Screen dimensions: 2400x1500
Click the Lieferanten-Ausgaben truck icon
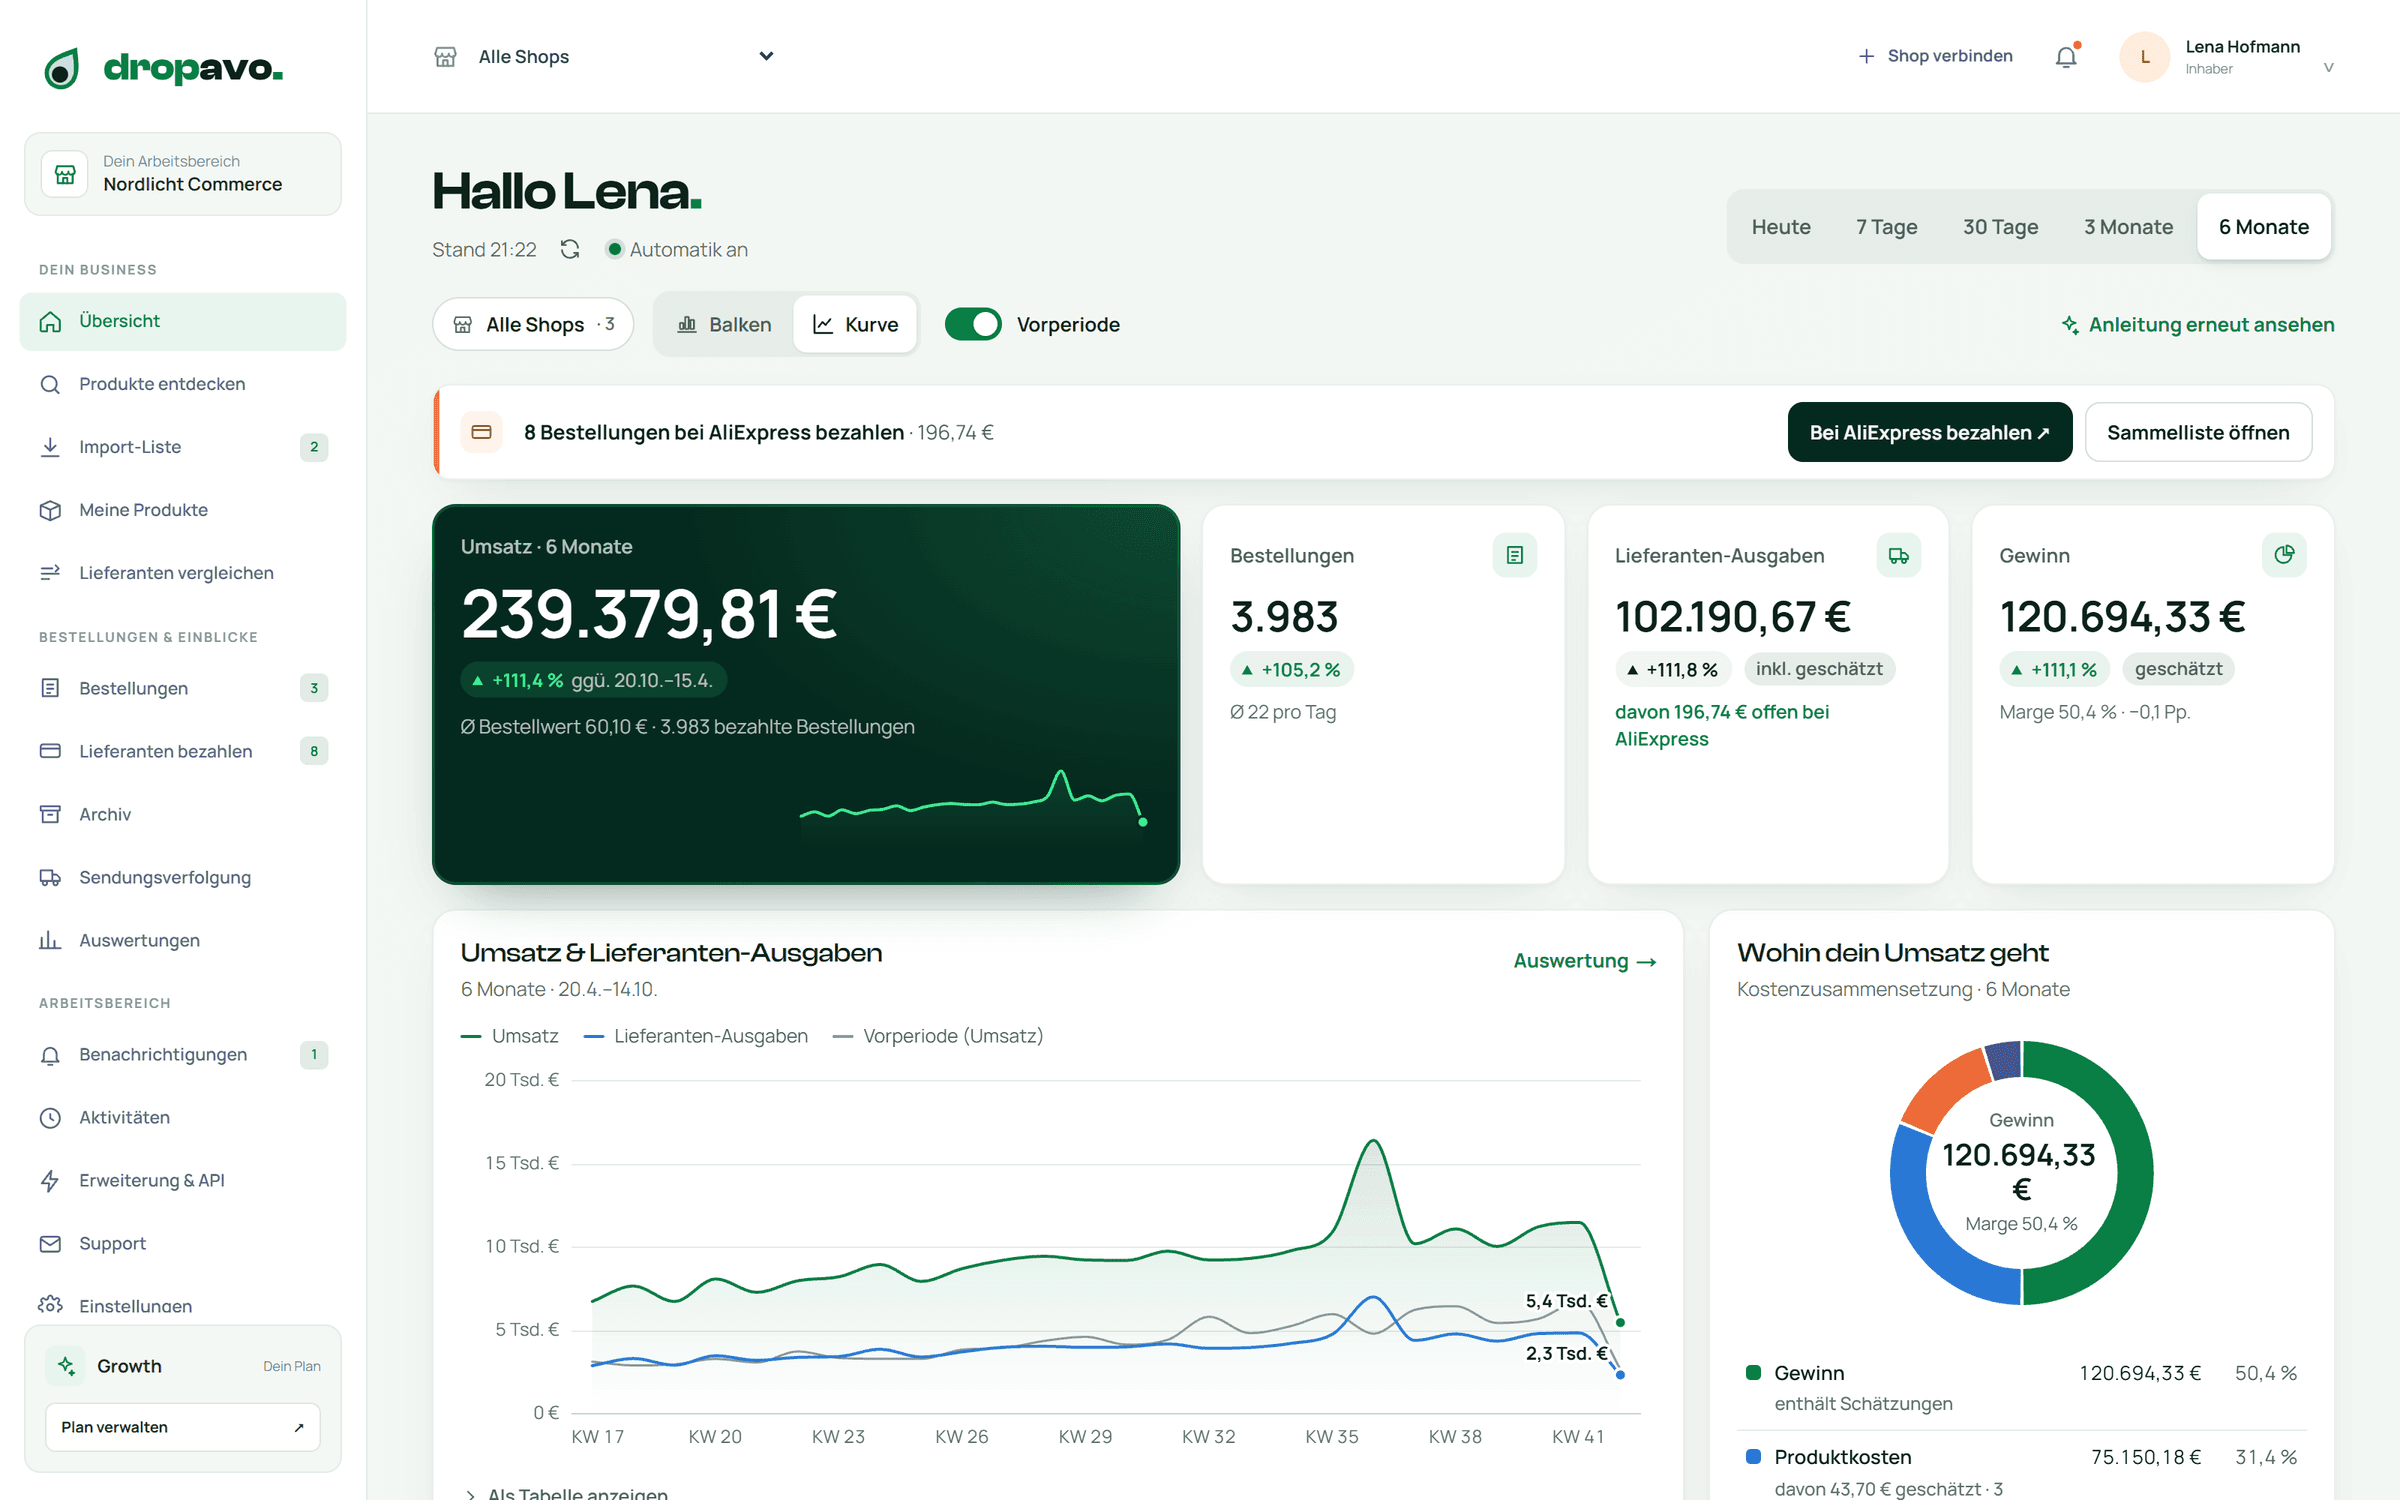pos(1898,555)
